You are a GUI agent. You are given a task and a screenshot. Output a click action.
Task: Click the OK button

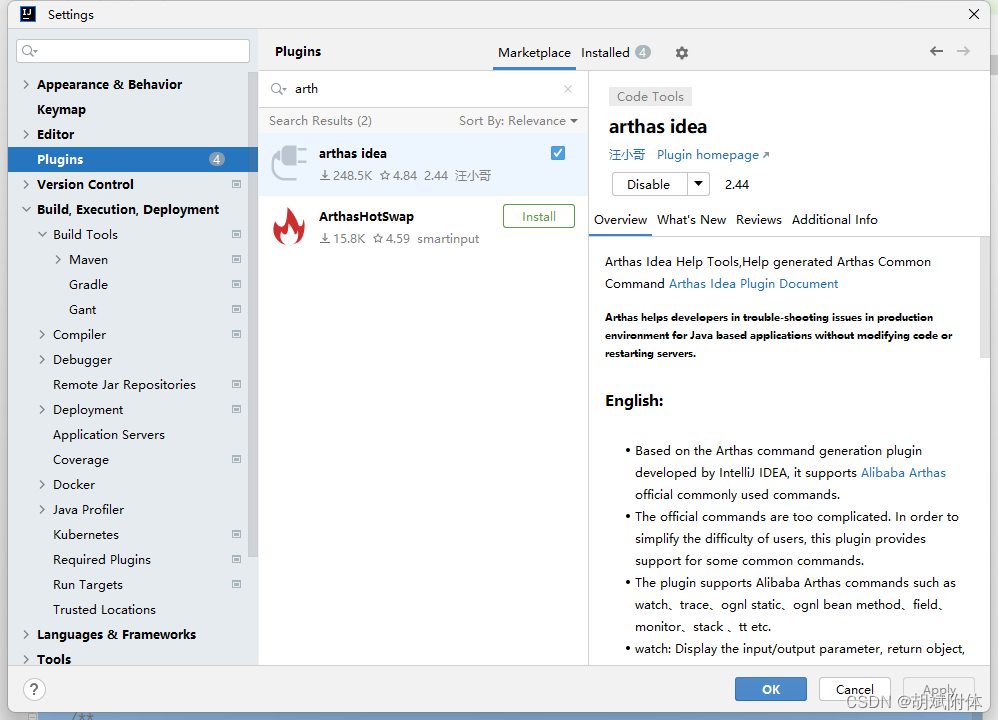[771, 689]
